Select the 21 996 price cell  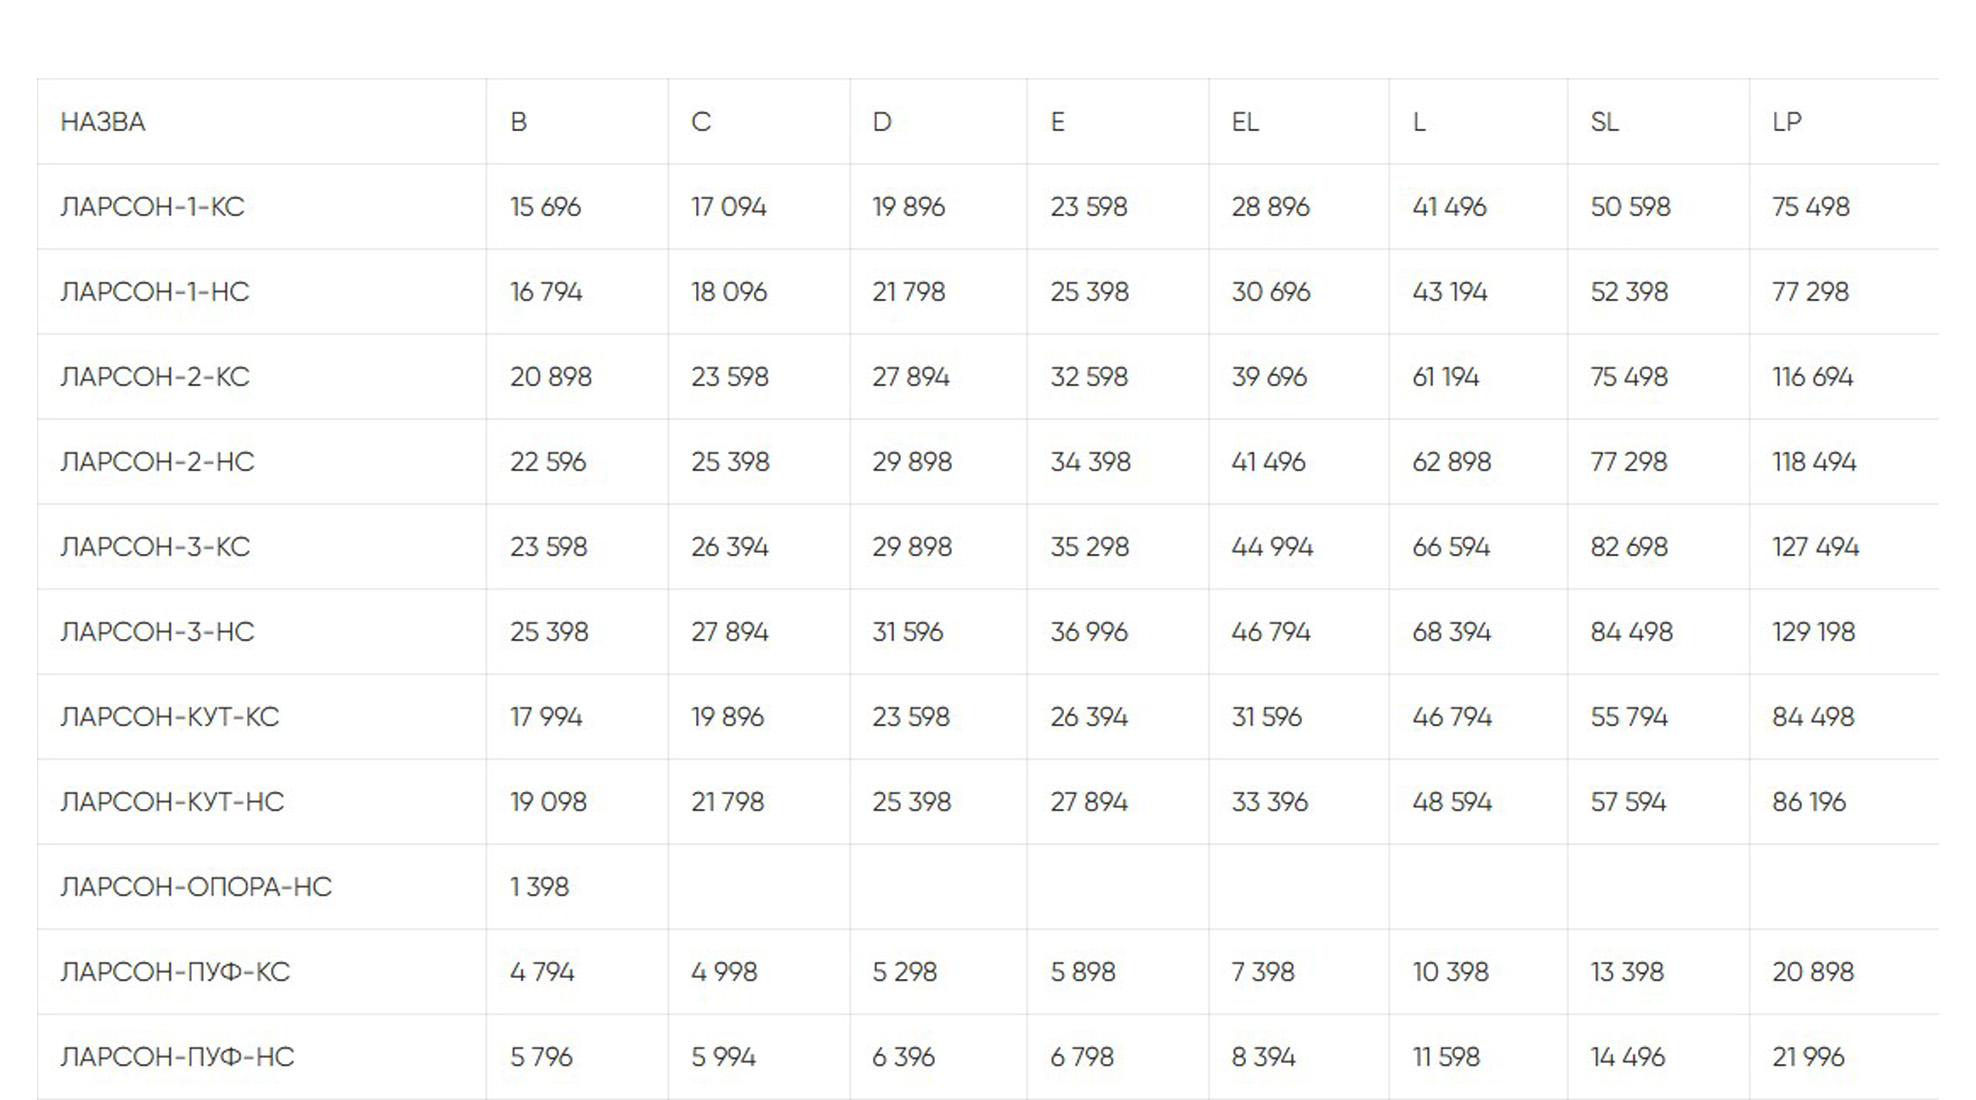coord(1808,1057)
